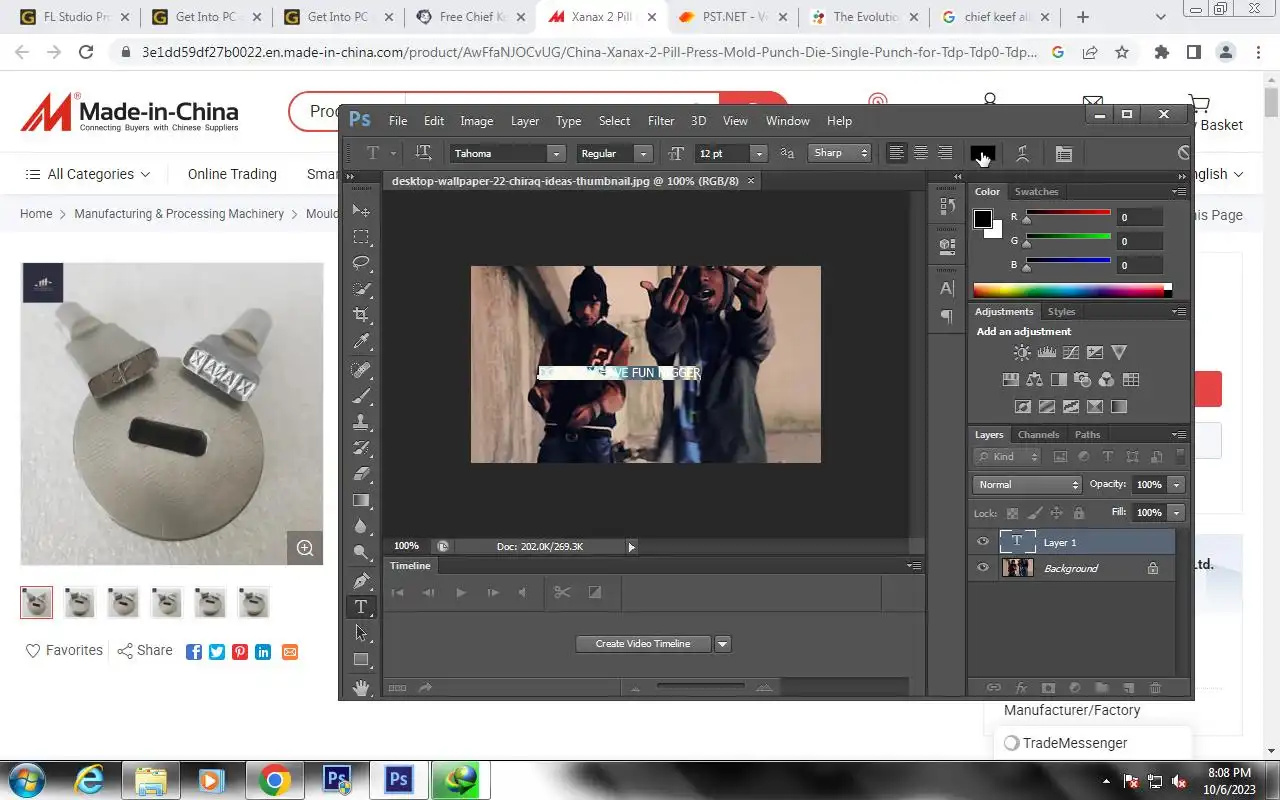Image resolution: width=1280 pixels, height=800 pixels.
Task: Toggle text orientation icon in options bar
Action: click(x=423, y=153)
